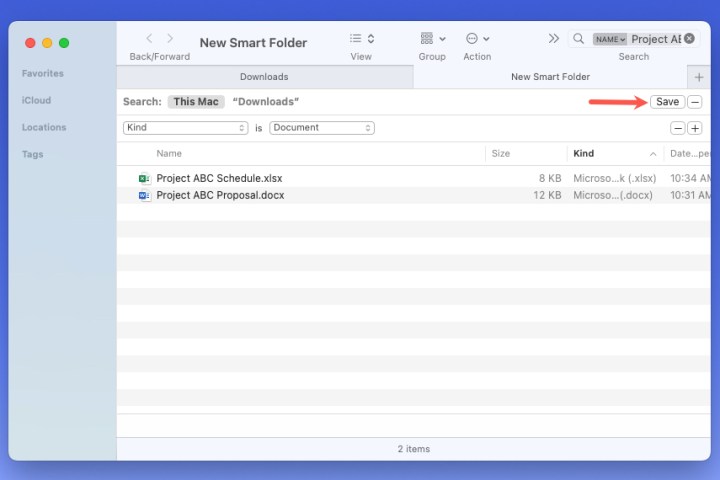Expand the toolbar overflow chevrons
This screenshot has width=720, height=480.
[553, 39]
